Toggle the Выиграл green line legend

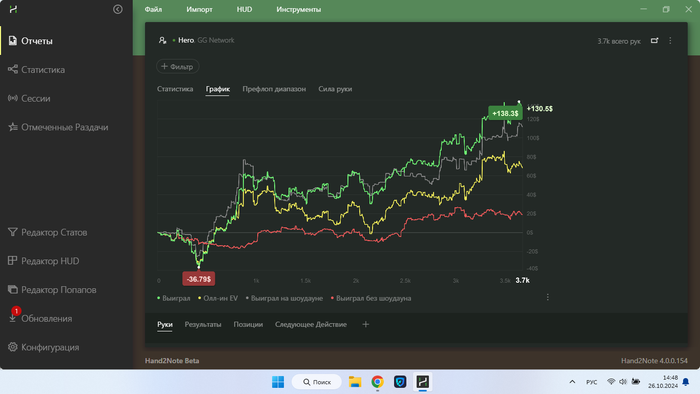174,298
